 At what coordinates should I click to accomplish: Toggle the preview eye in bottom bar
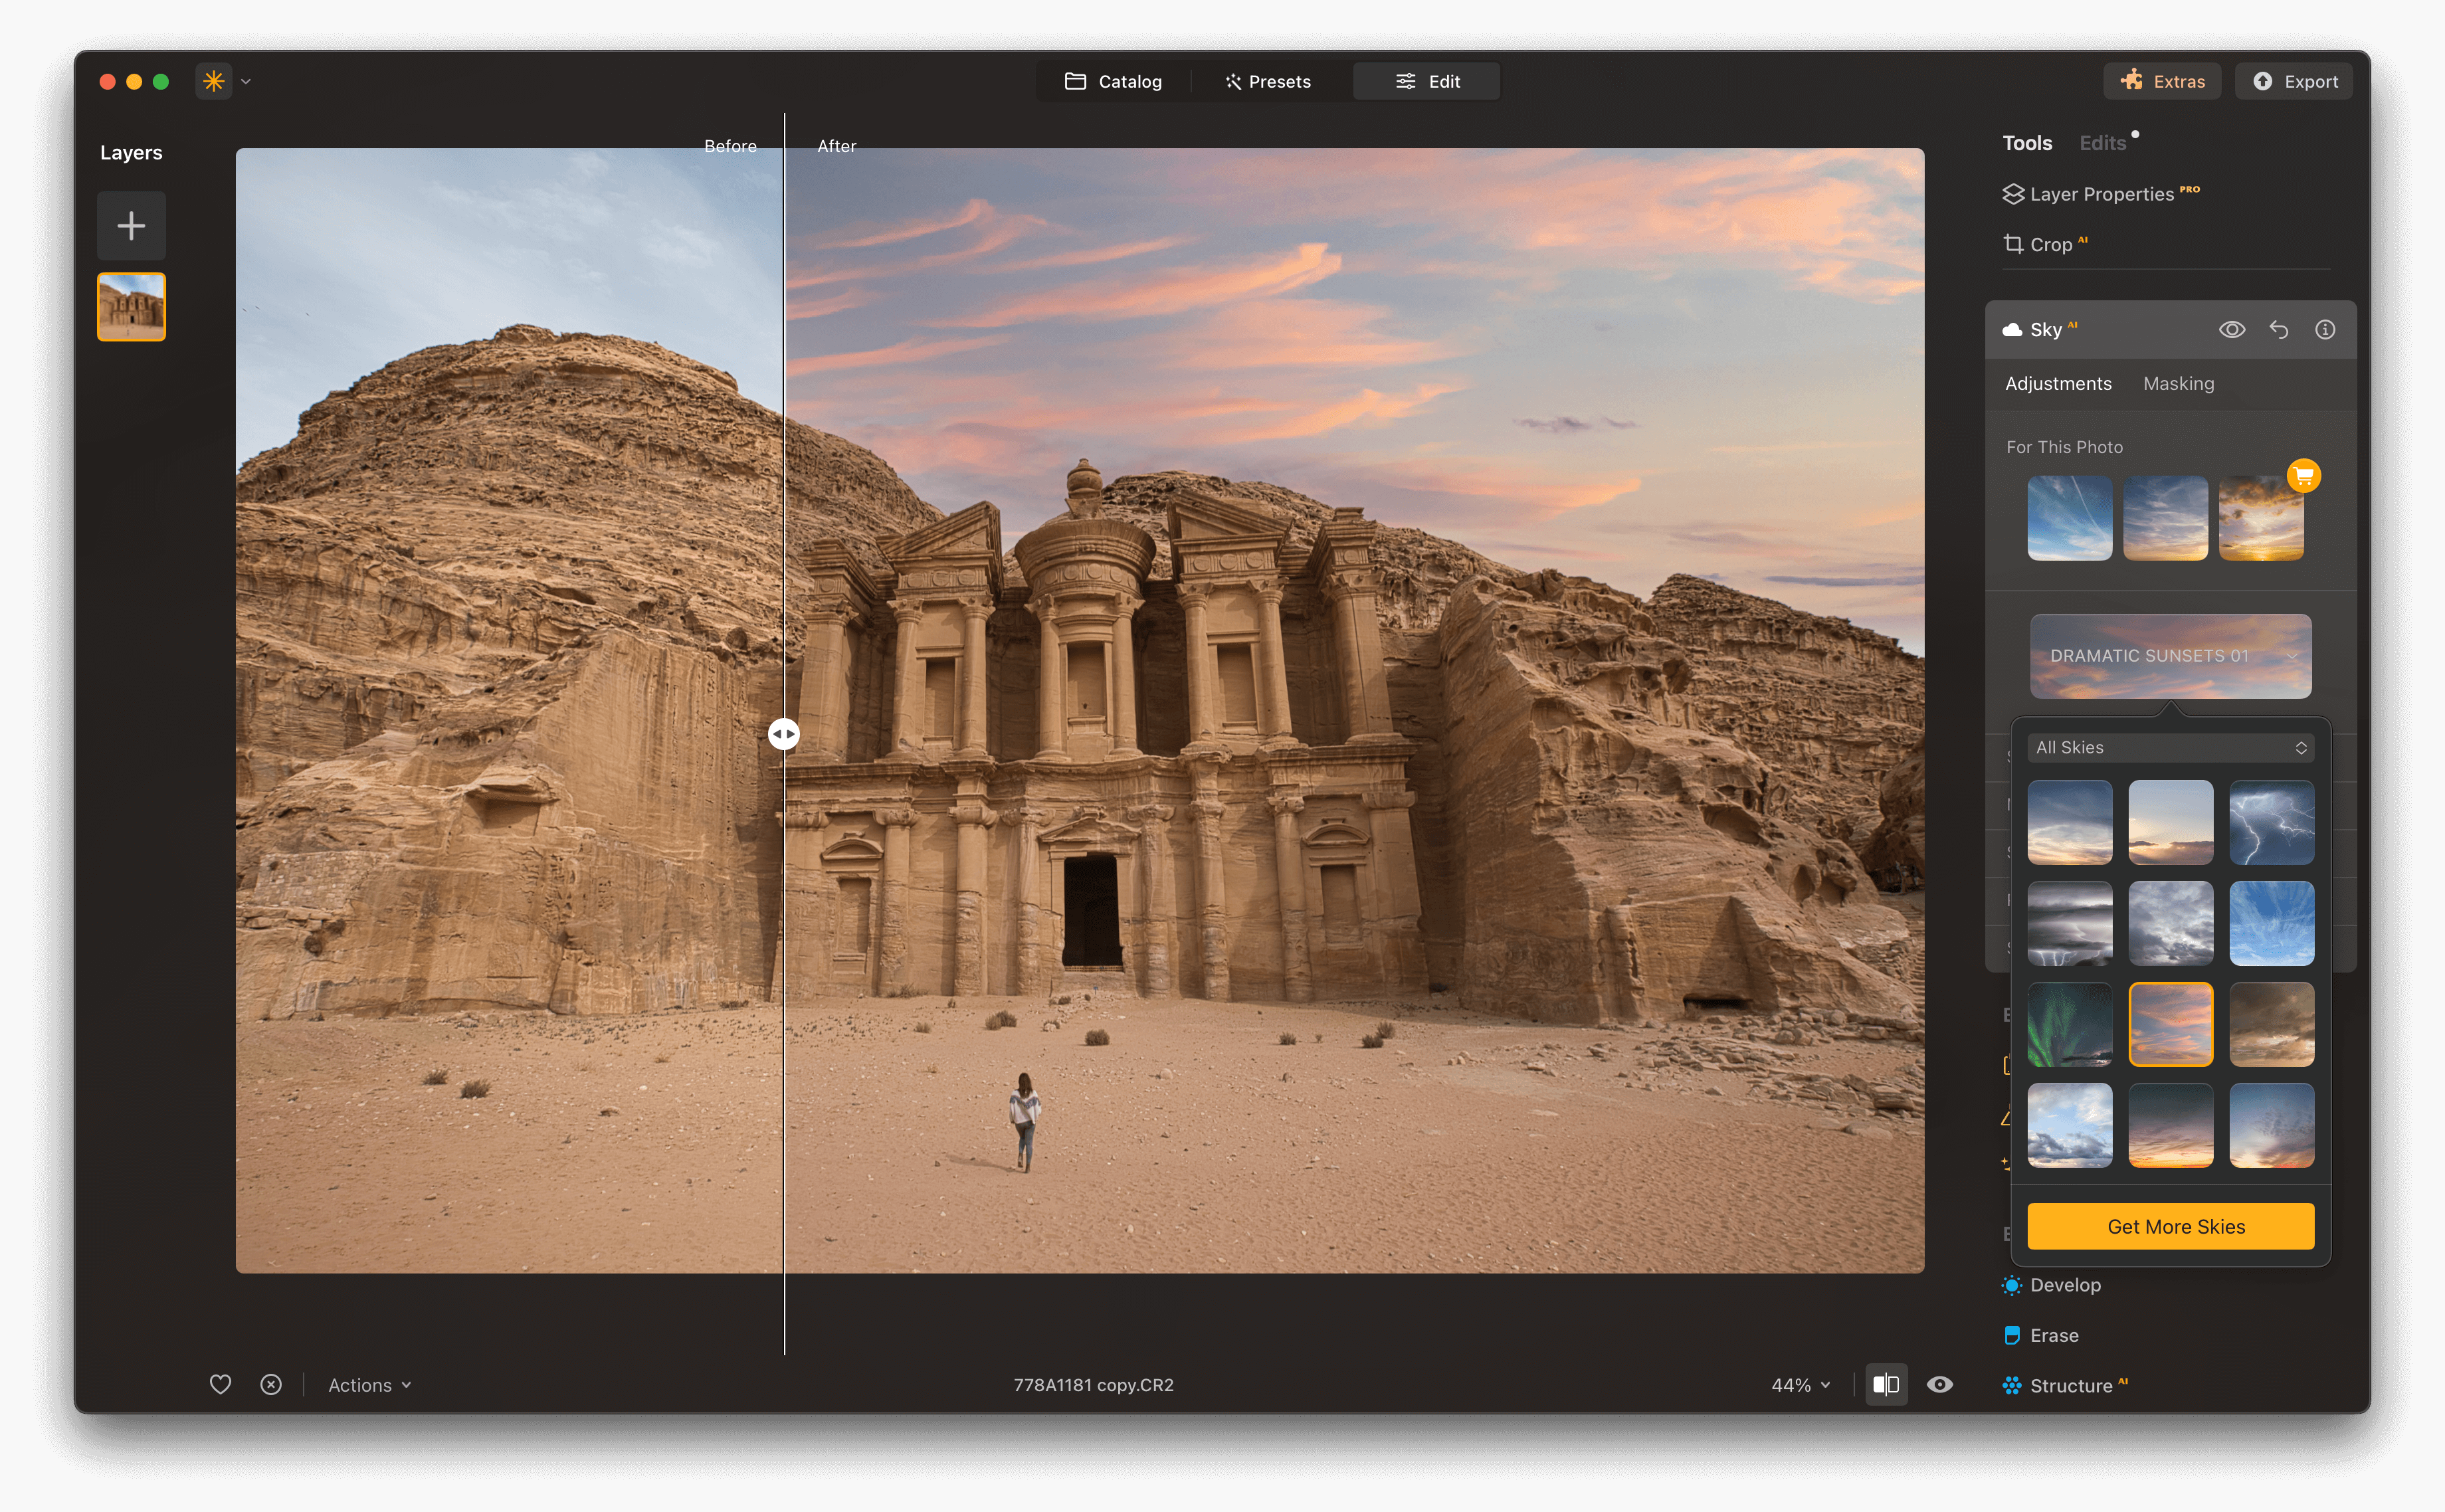pos(1940,1384)
